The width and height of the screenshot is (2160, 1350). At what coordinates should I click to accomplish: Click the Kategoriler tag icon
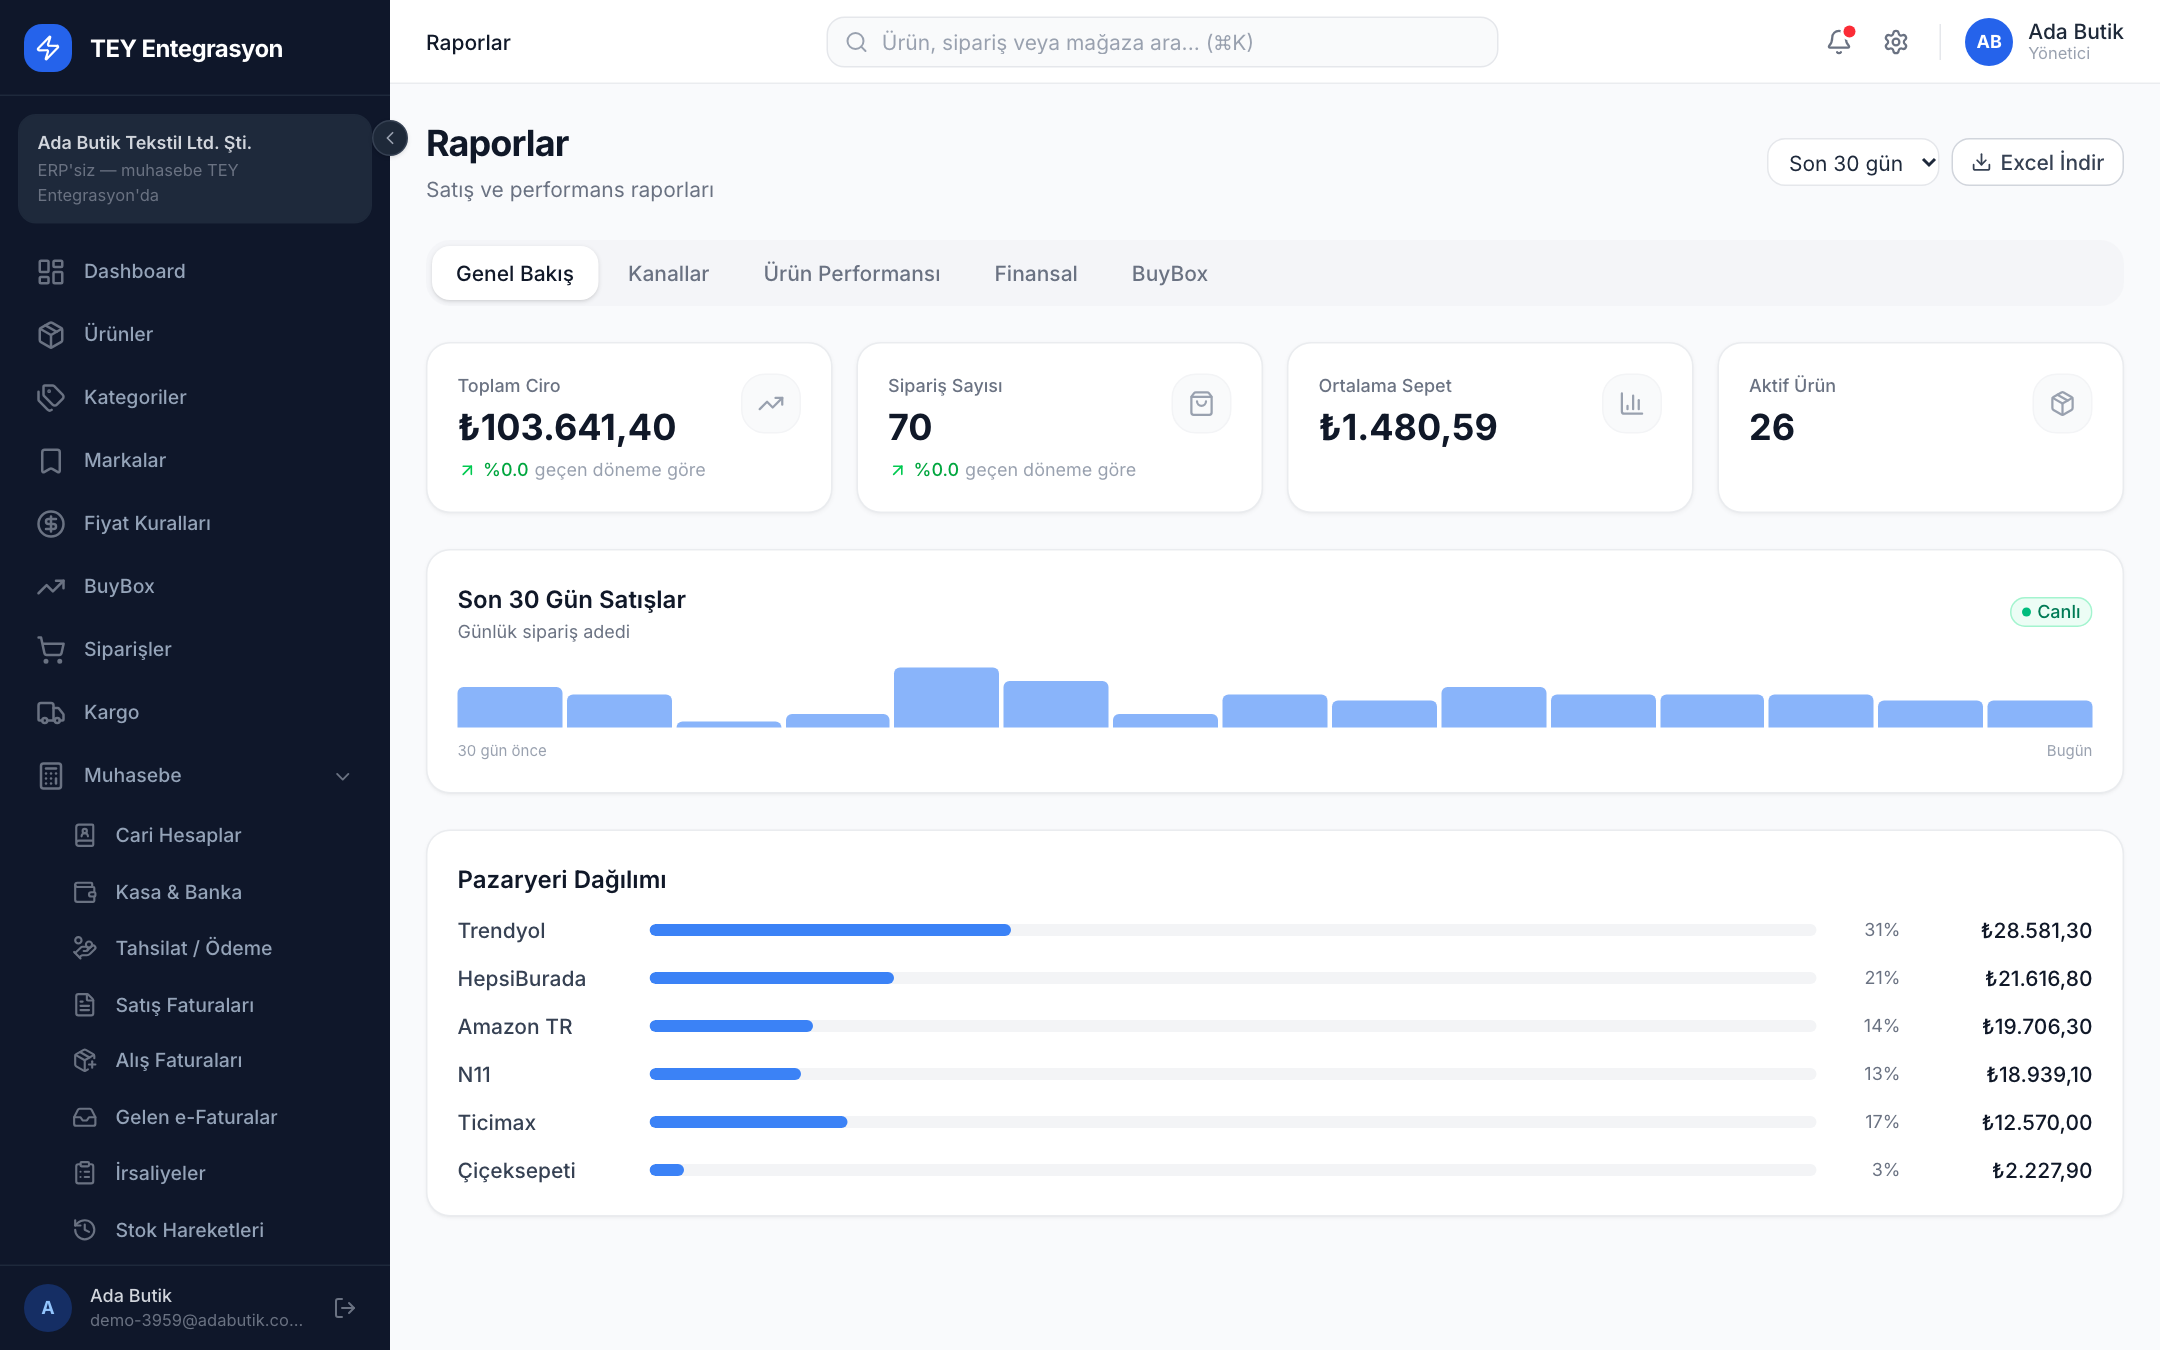tap(51, 398)
